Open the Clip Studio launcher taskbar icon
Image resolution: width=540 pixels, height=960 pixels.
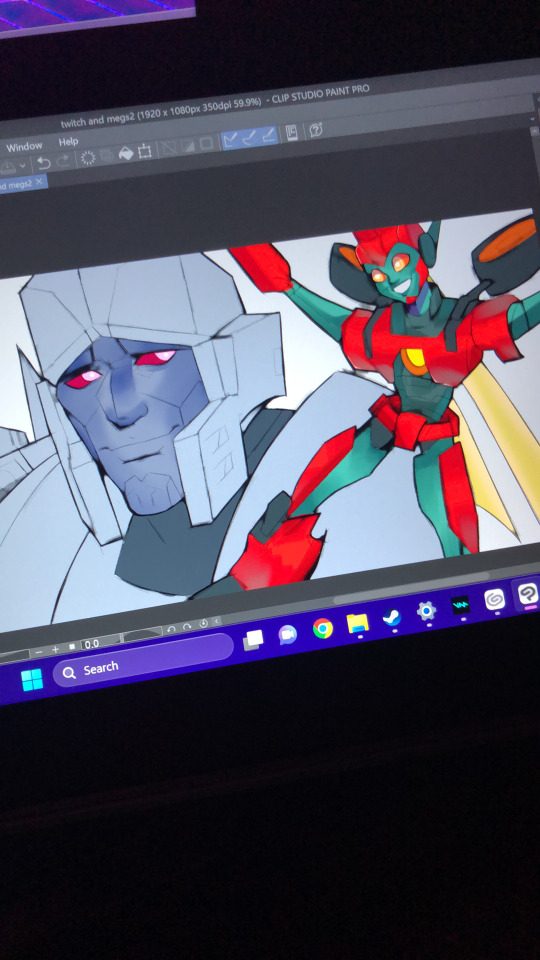click(x=494, y=599)
